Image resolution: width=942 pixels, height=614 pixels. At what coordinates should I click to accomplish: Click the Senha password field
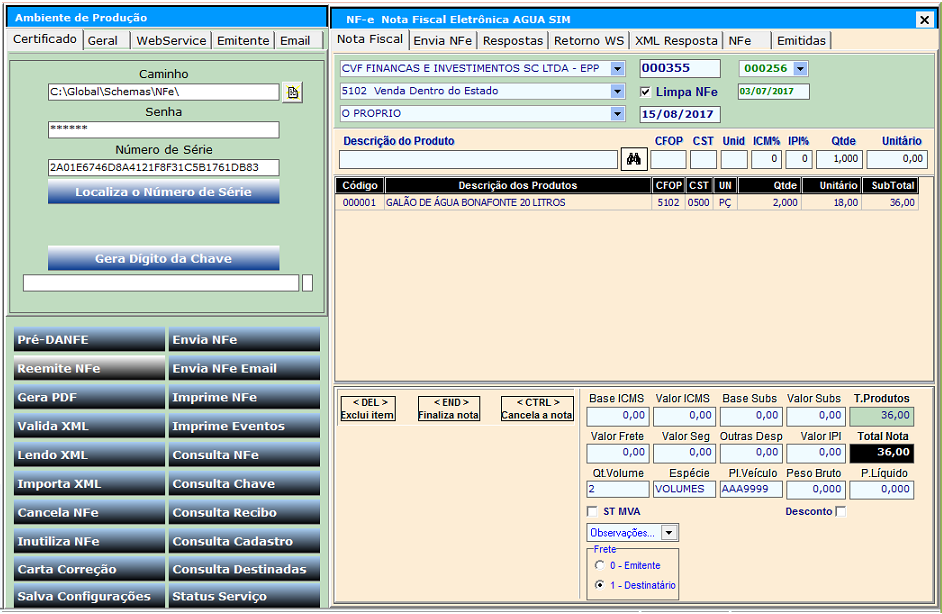point(163,130)
